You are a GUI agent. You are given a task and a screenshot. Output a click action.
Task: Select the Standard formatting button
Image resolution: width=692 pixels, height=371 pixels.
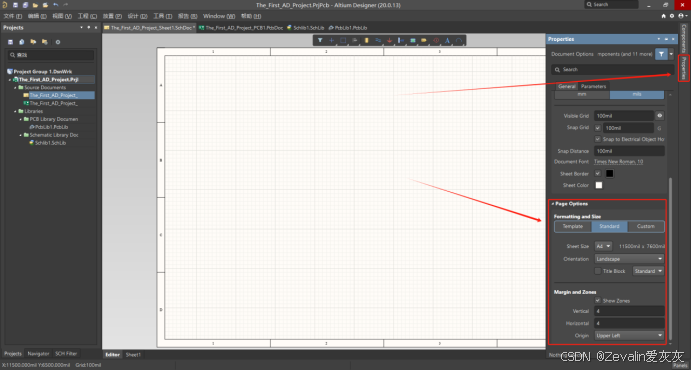pos(609,226)
